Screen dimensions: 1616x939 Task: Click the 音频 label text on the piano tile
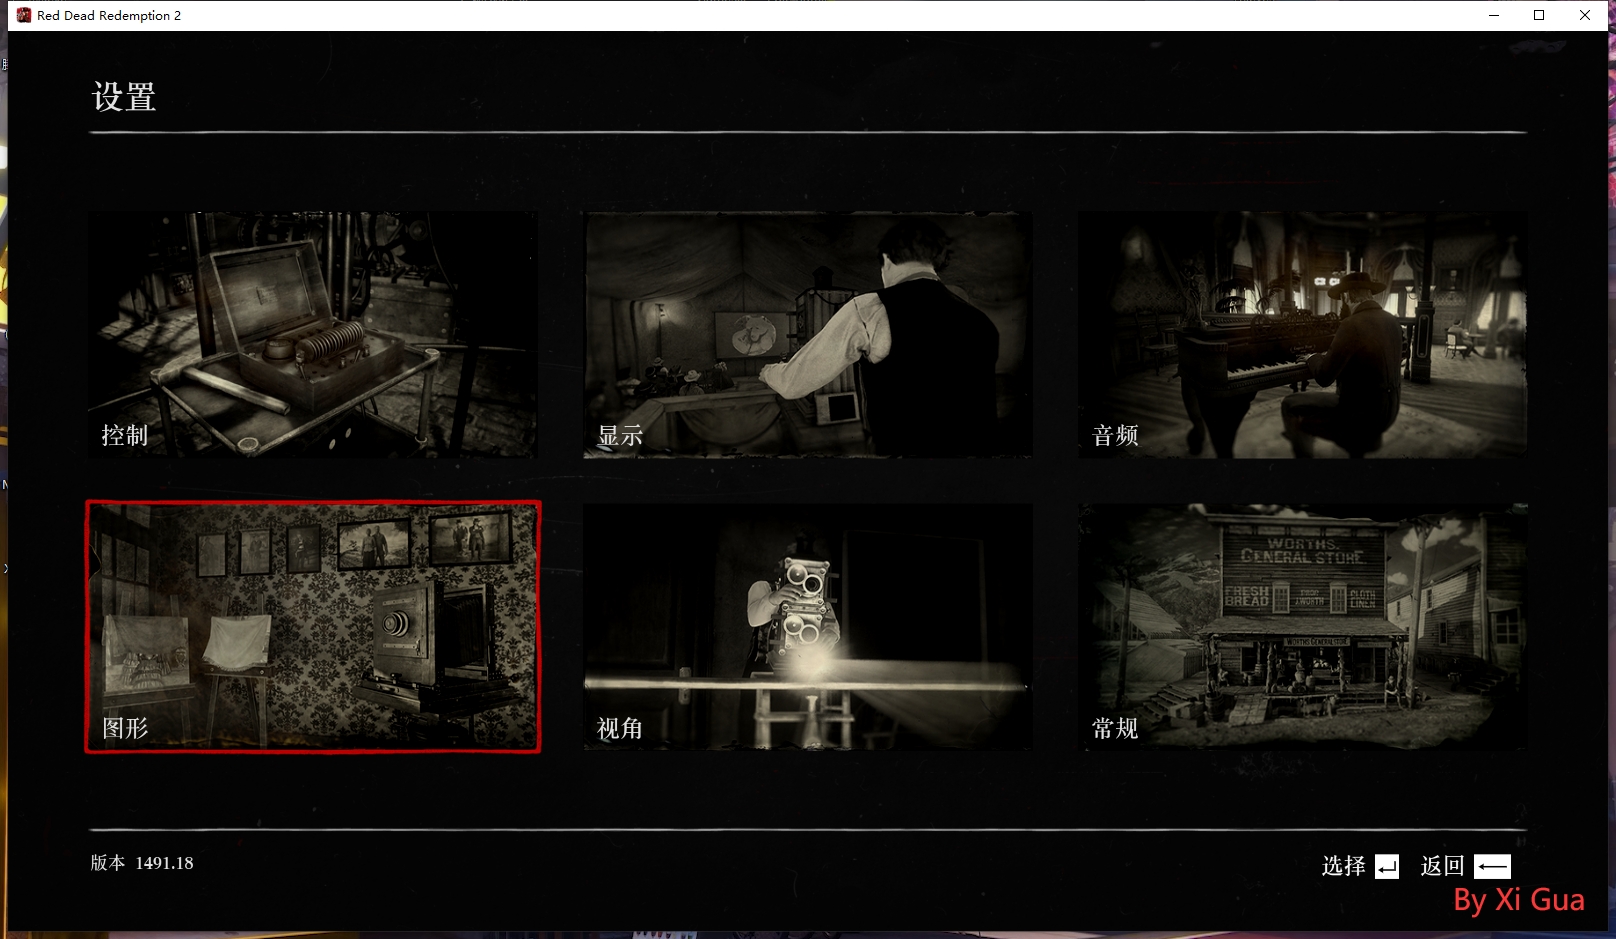click(1115, 435)
